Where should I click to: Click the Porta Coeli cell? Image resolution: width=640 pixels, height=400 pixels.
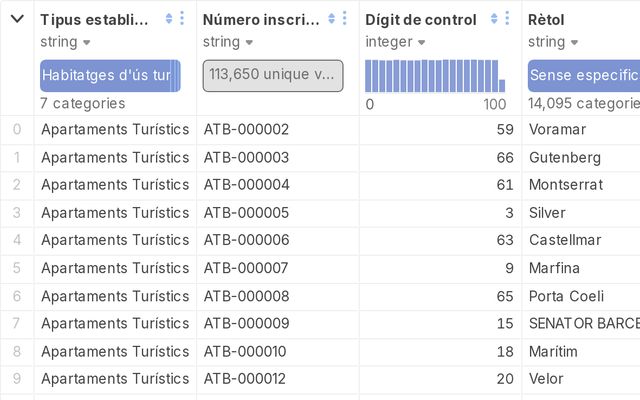click(x=566, y=296)
